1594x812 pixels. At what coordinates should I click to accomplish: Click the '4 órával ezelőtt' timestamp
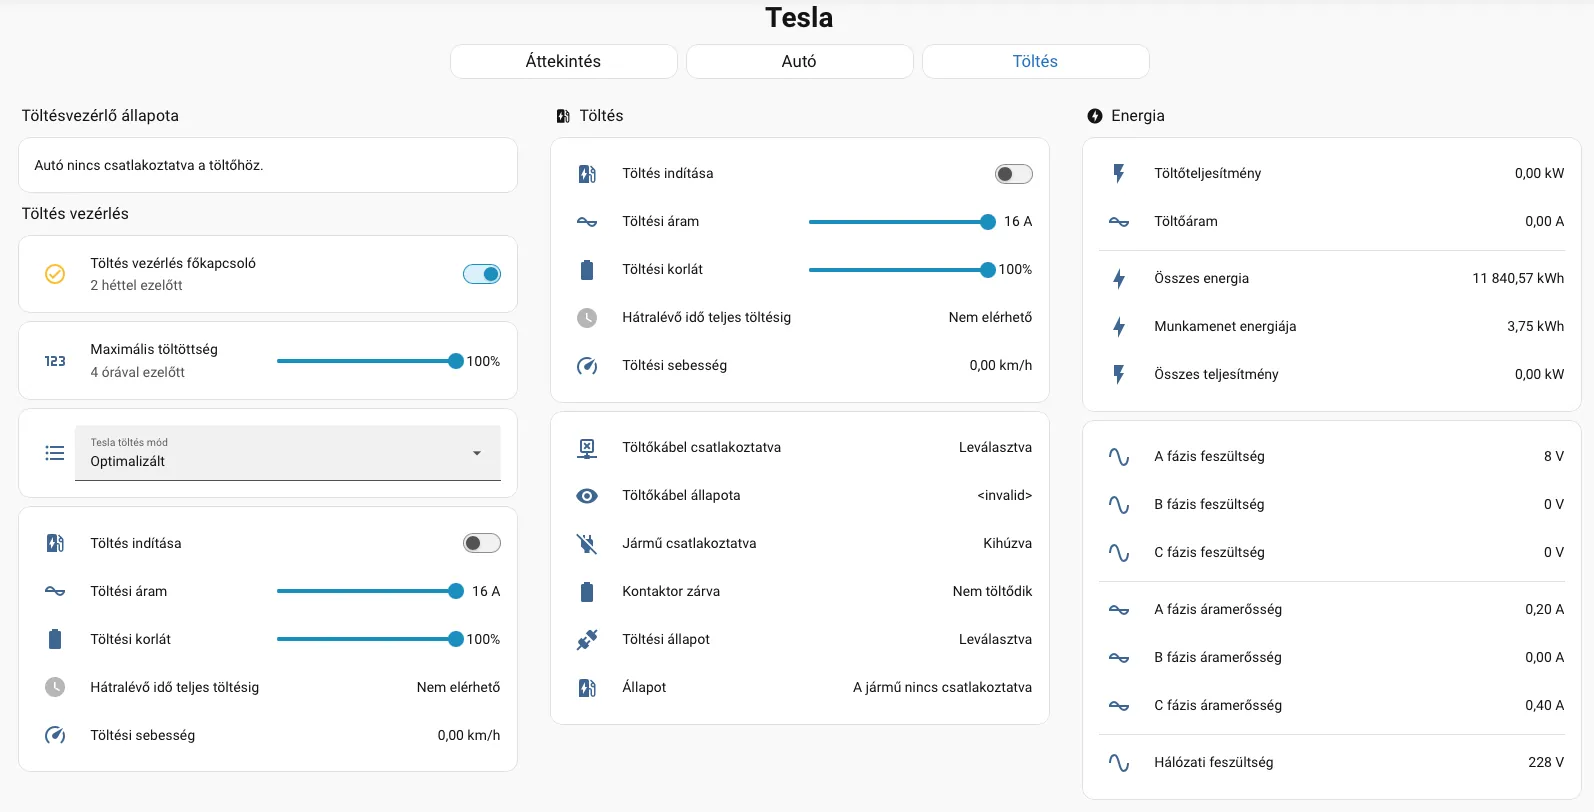(138, 373)
